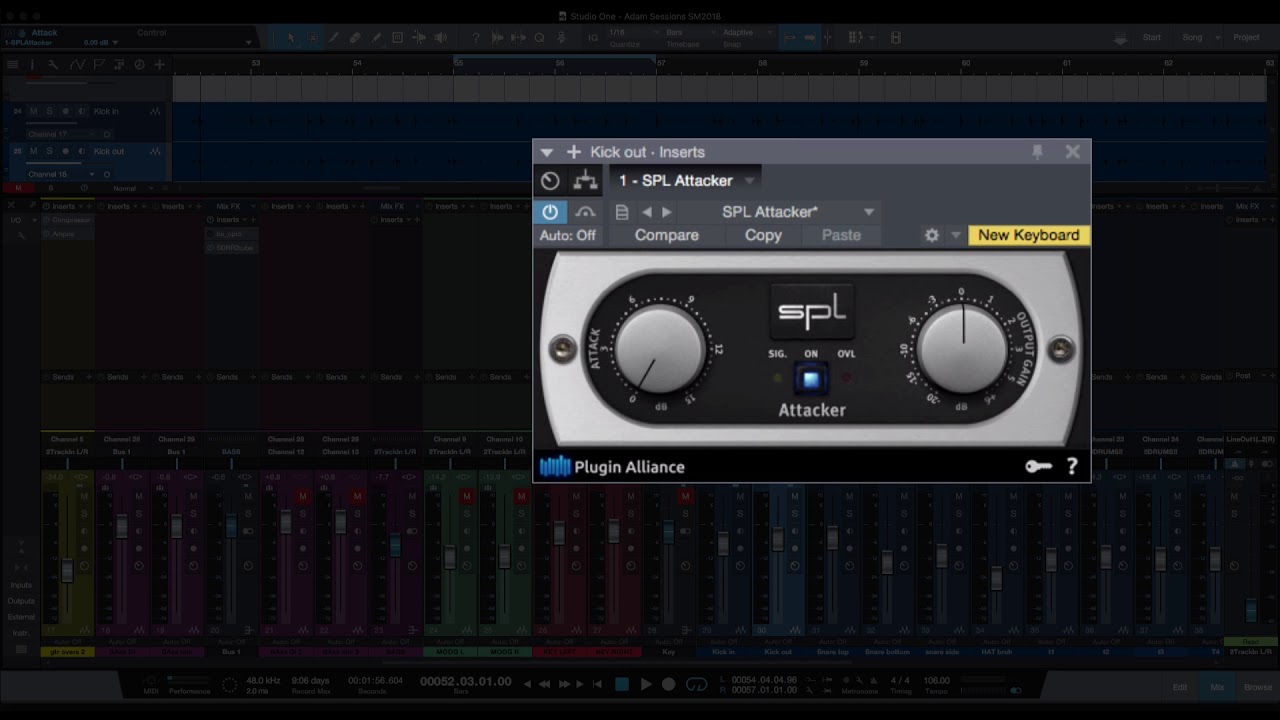Click the key license icon
The width and height of the screenshot is (1280, 720).
click(1038, 467)
